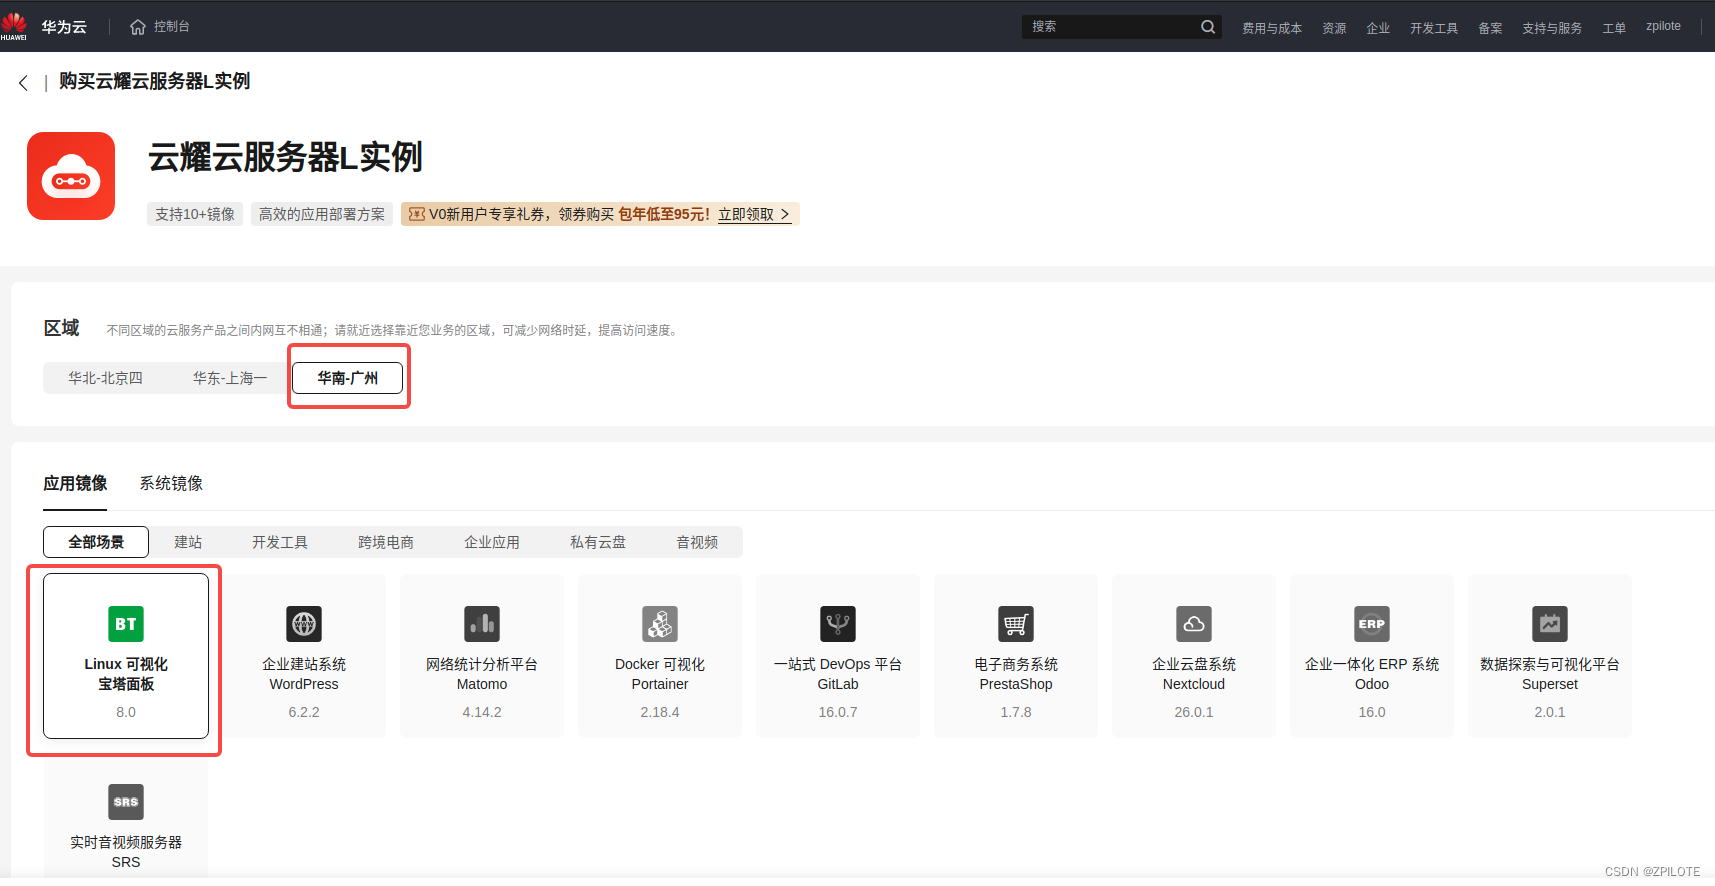This screenshot has height=886, width=1715.
Task: Click the 实时音视频服务器 SRS label
Action: pos(126,852)
